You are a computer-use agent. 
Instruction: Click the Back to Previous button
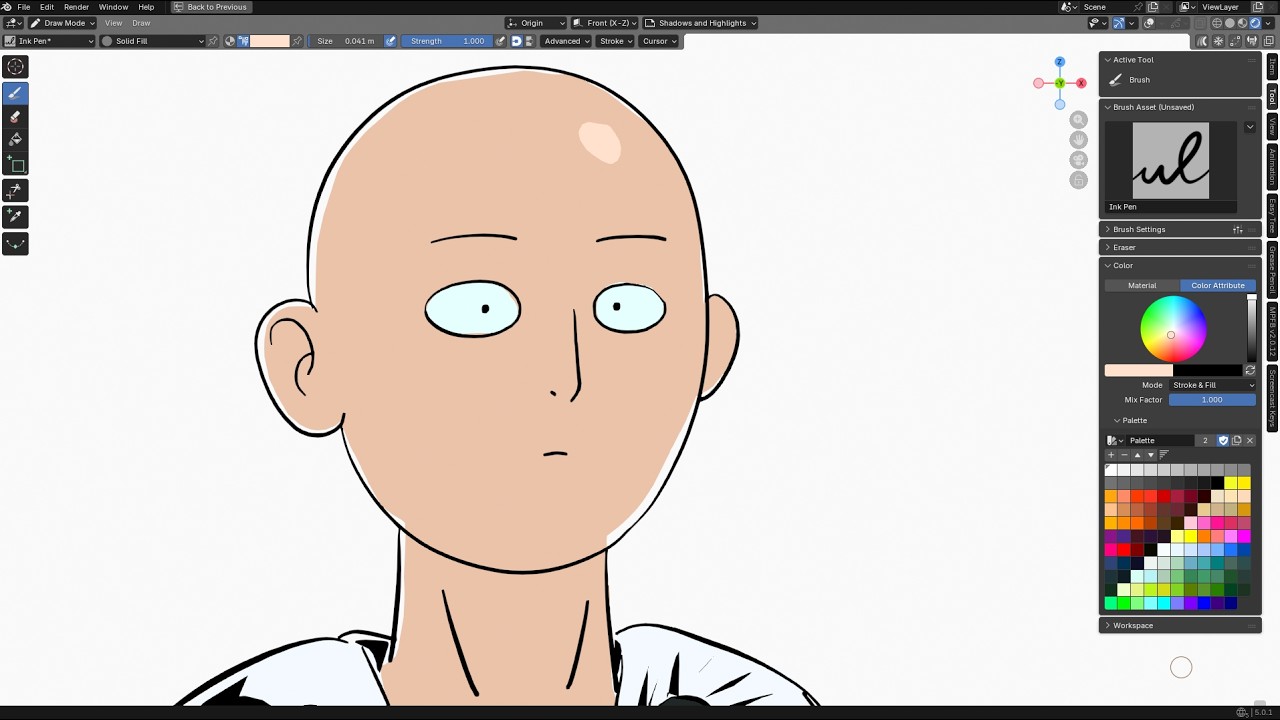(x=210, y=7)
